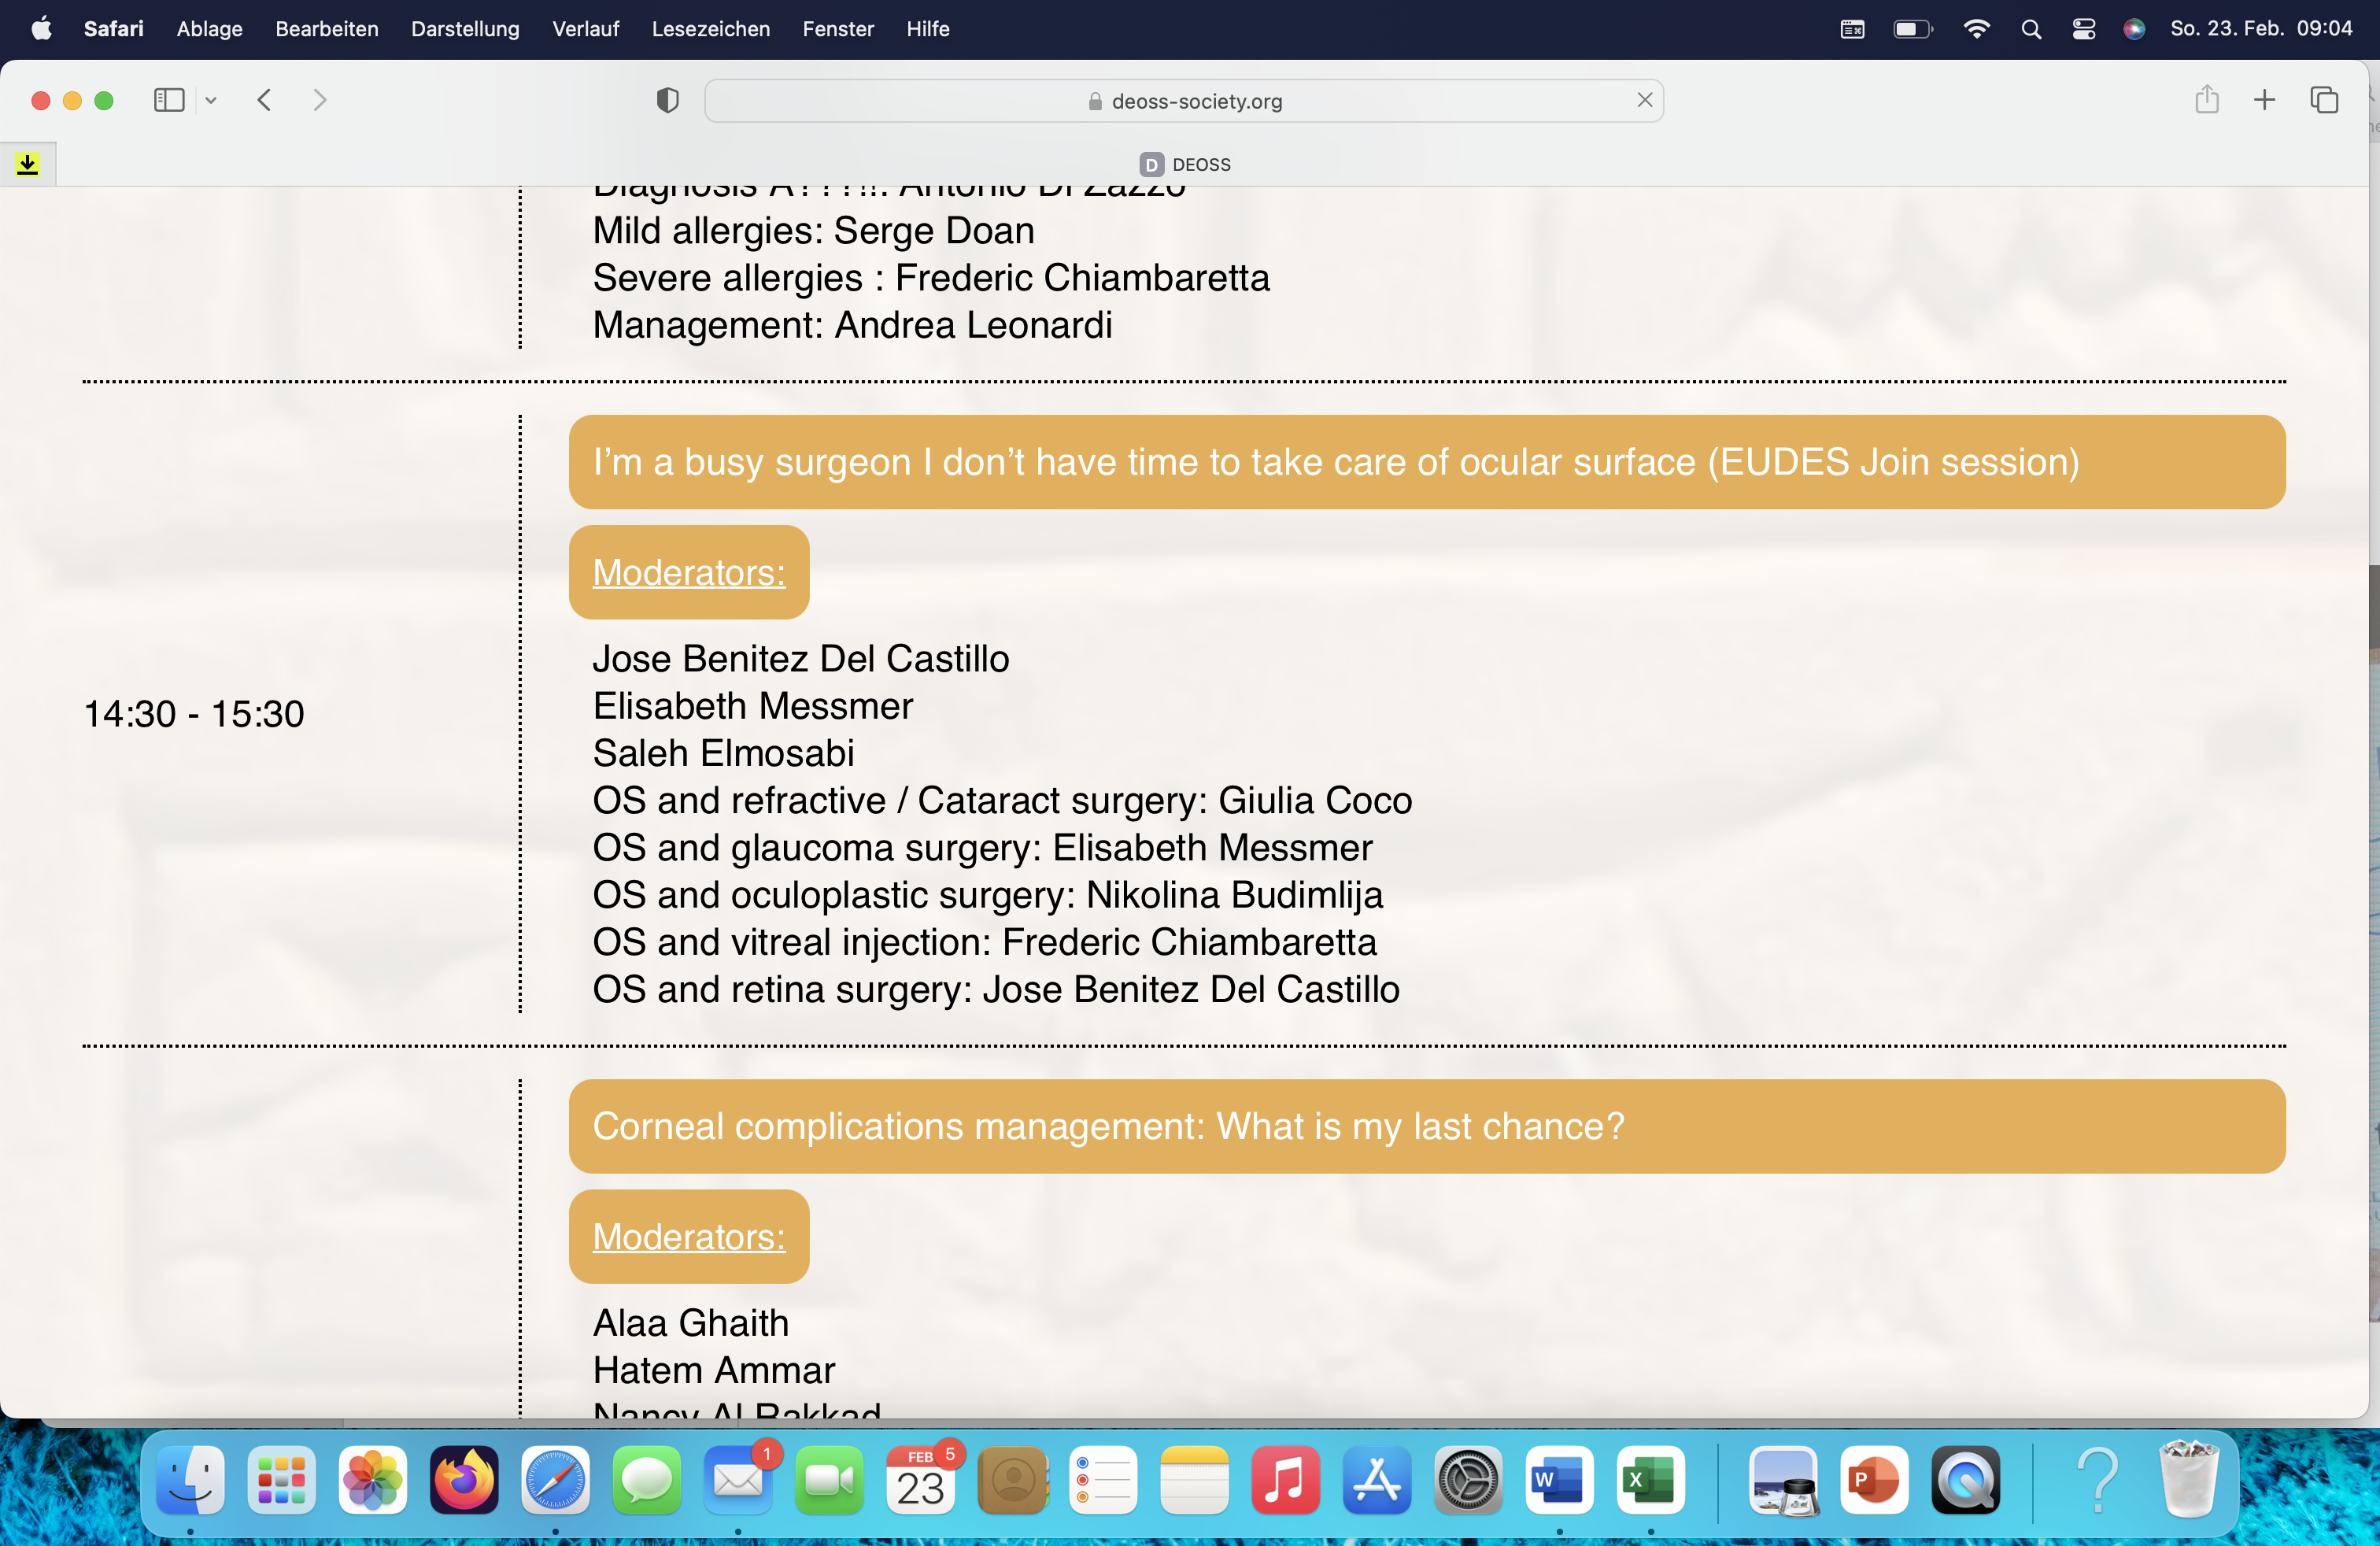
Task: Open the Lesezeichen menu
Action: (x=711, y=28)
